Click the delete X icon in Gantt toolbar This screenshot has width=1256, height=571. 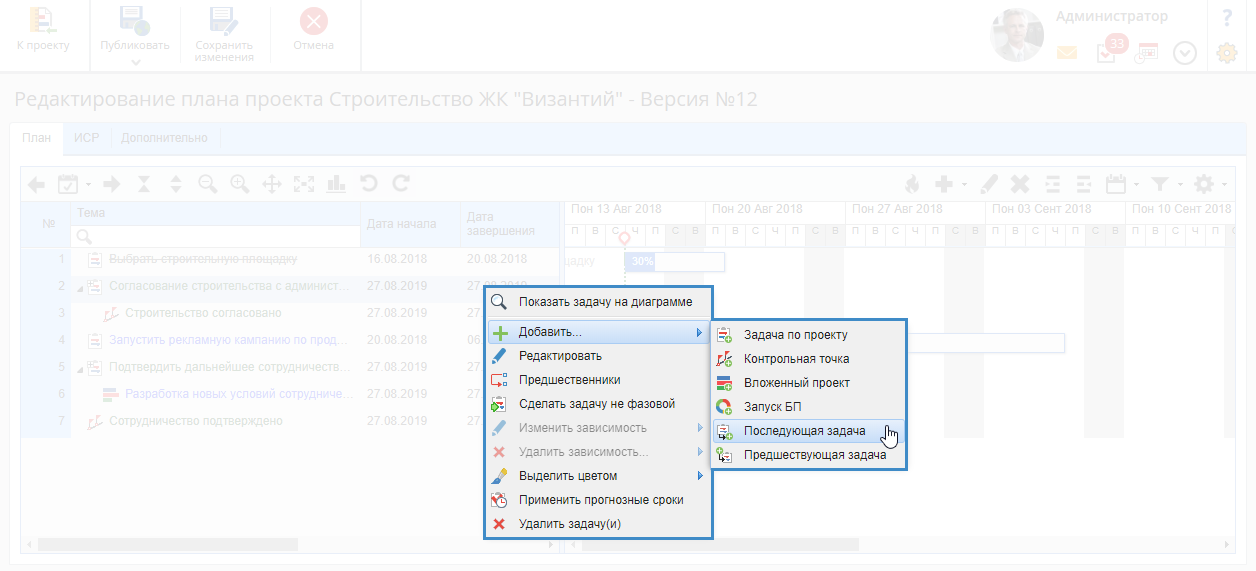(x=1019, y=184)
